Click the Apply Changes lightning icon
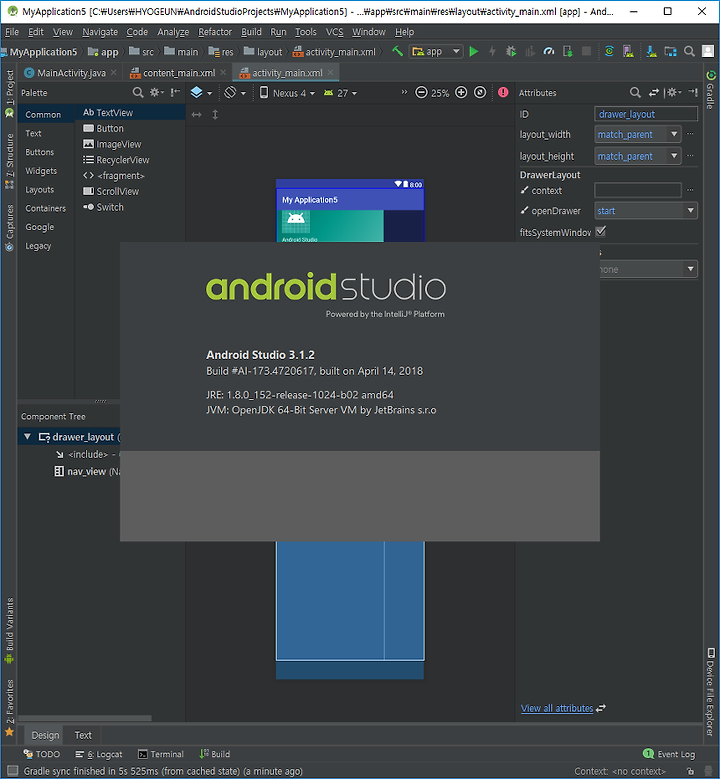 [x=492, y=51]
